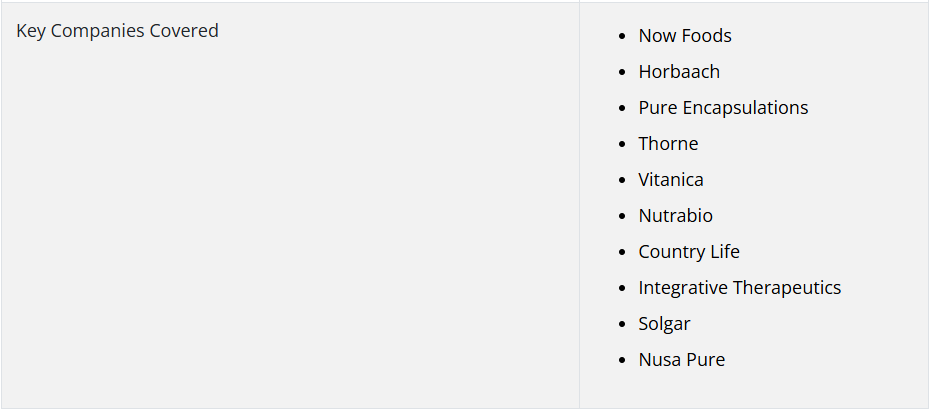Viewport: 930px width, 409px height.
Task: Select the bullet beside Vitanica
Action: (x=622, y=180)
